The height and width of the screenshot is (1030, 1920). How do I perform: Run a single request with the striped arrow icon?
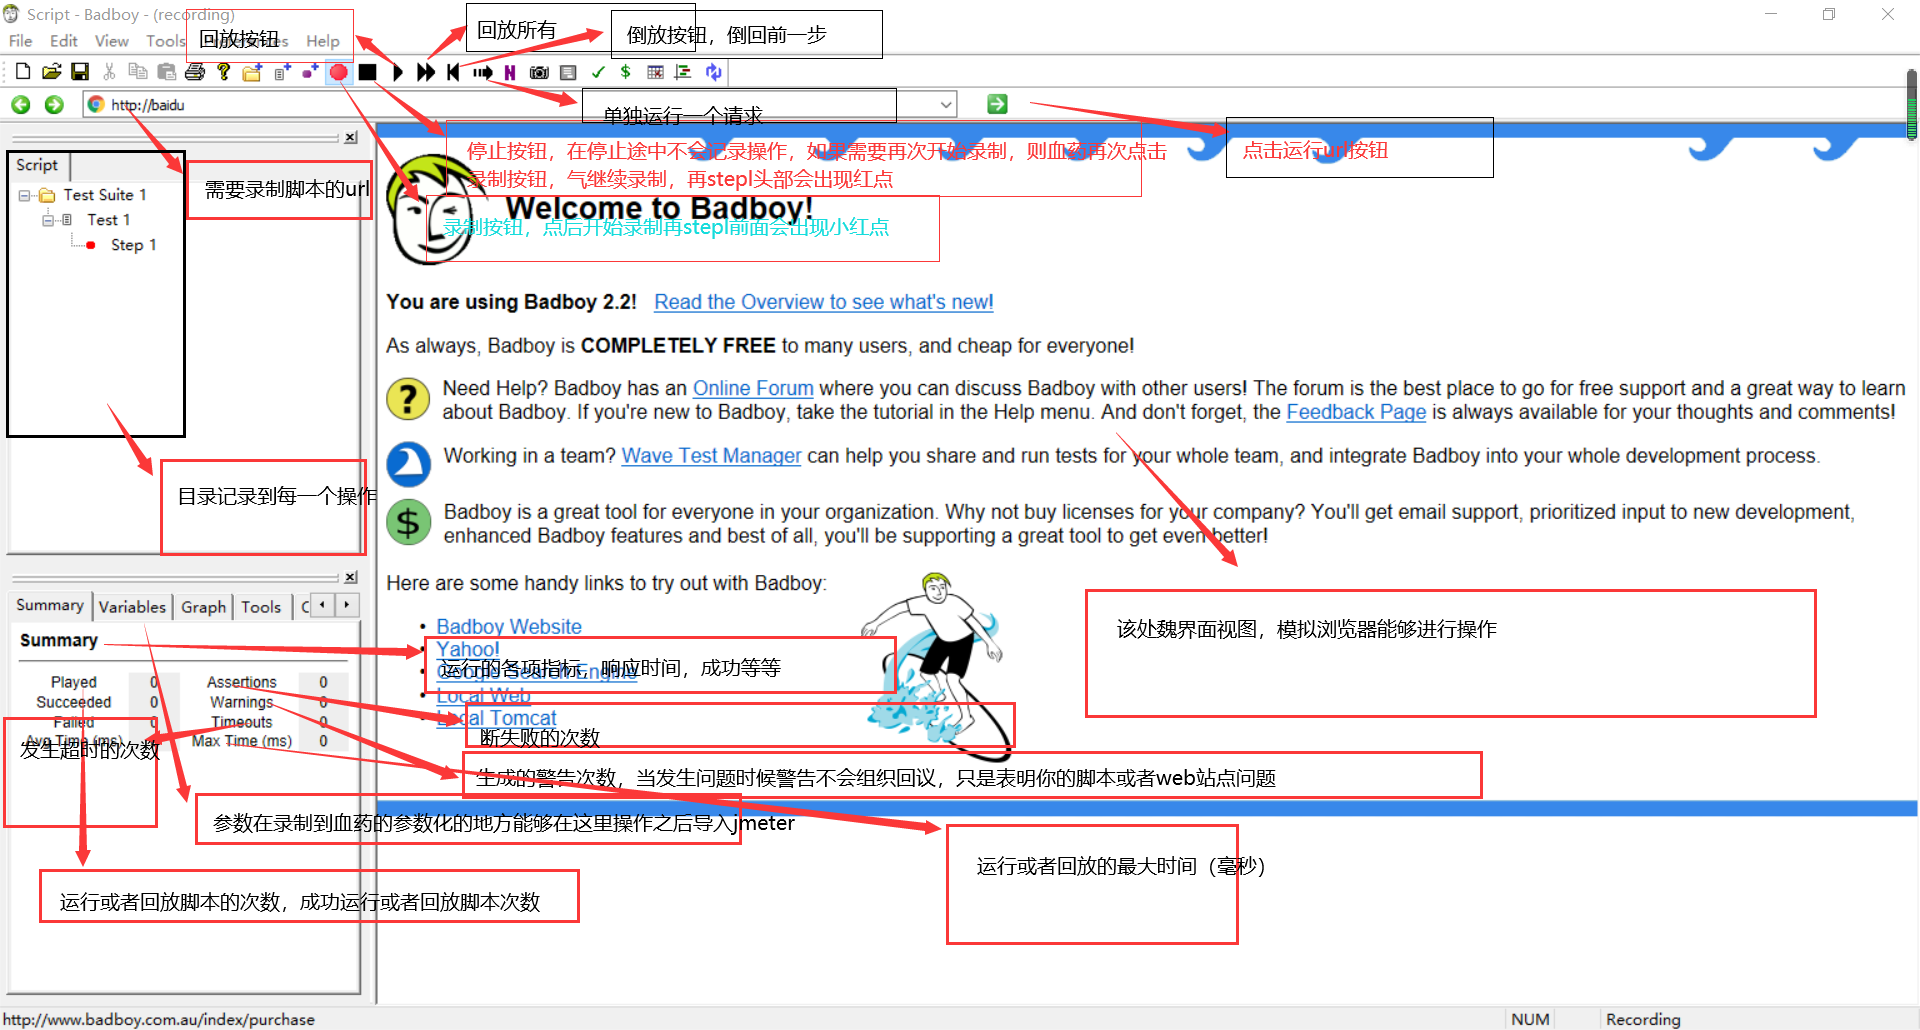click(483, 72)
